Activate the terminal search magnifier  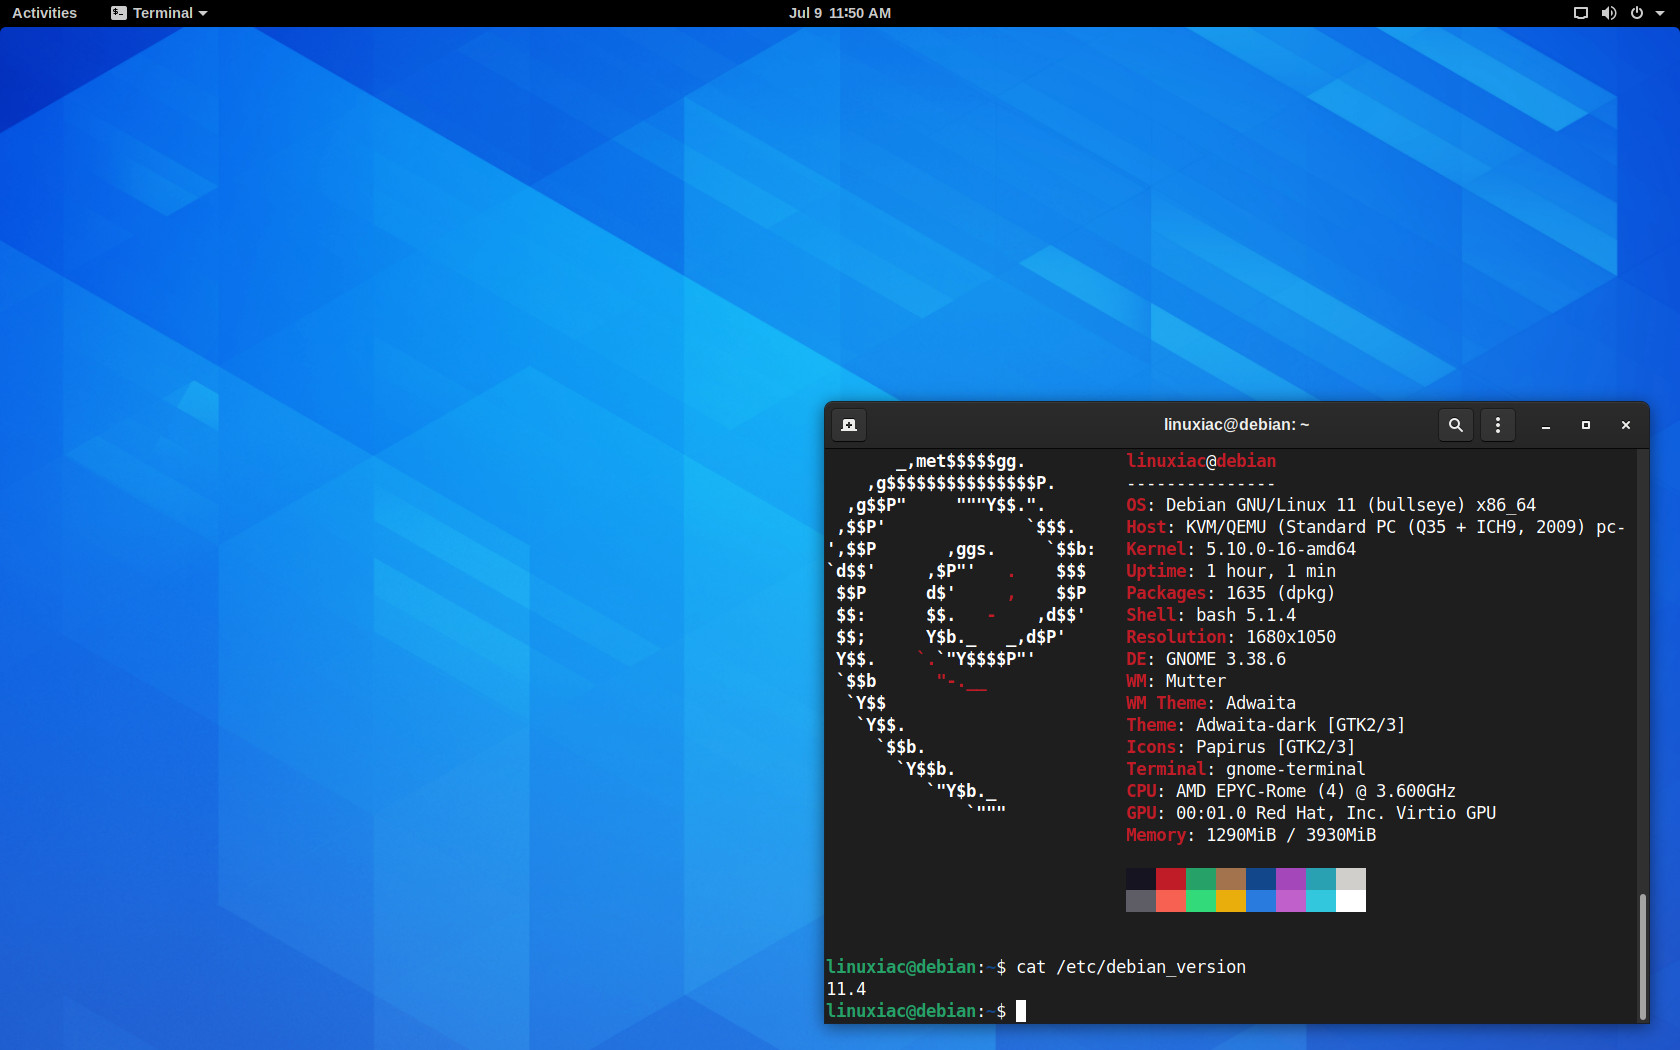pyautogui.click(x=1456, y=424)
